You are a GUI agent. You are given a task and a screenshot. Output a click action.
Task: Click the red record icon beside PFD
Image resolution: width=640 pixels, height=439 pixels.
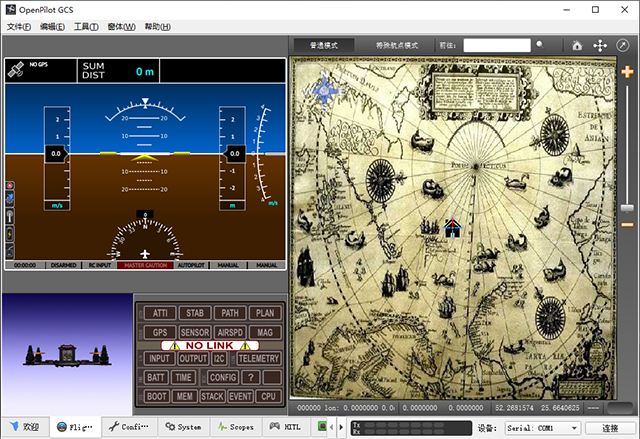[10, 186]
